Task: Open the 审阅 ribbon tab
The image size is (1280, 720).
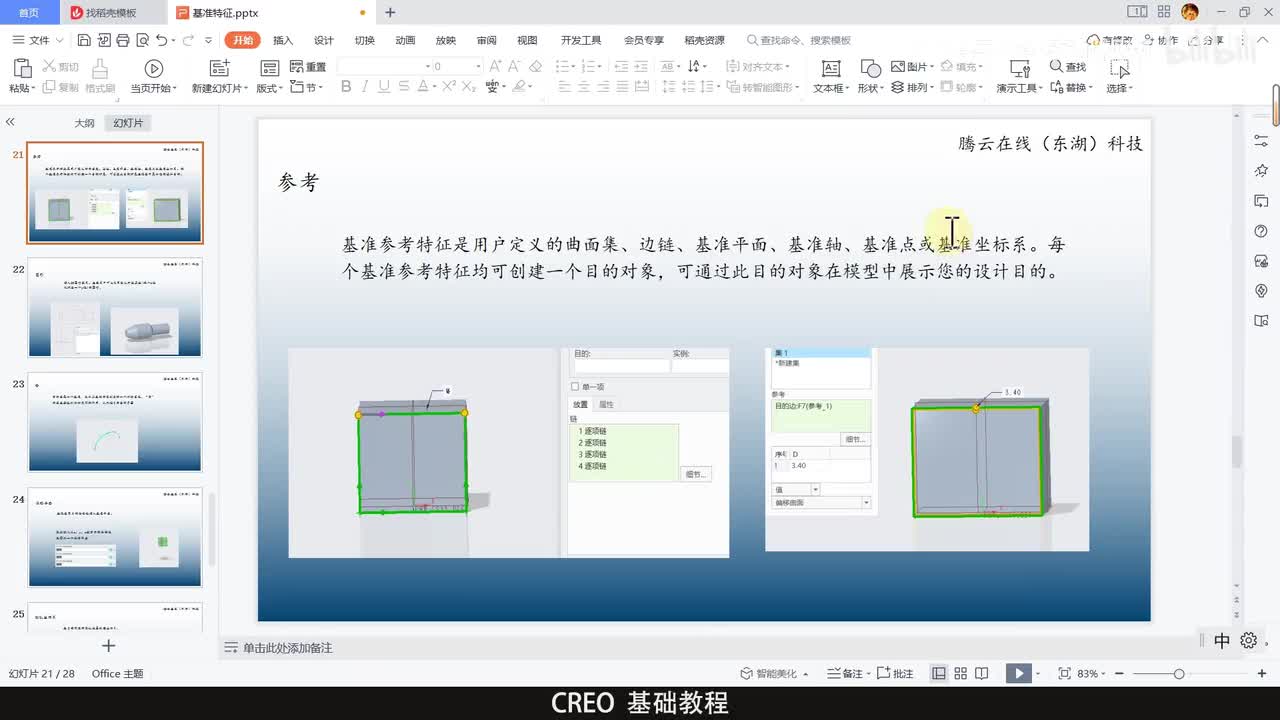Action: click(x=486, y=40)
